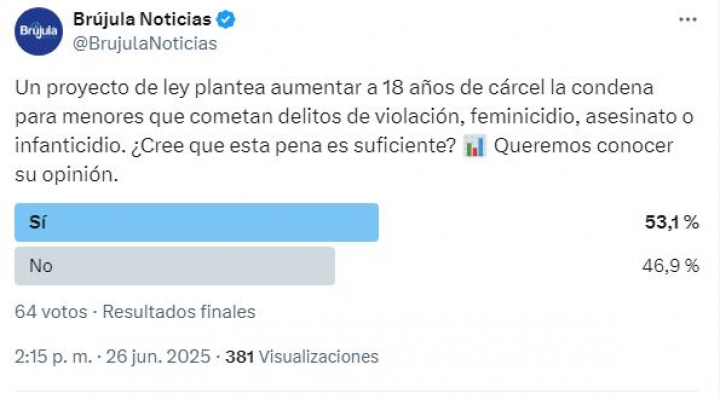720x399 pixels.
Task: Open the 2:15 p. m. timestamp link
Action: tap(53, 357)
